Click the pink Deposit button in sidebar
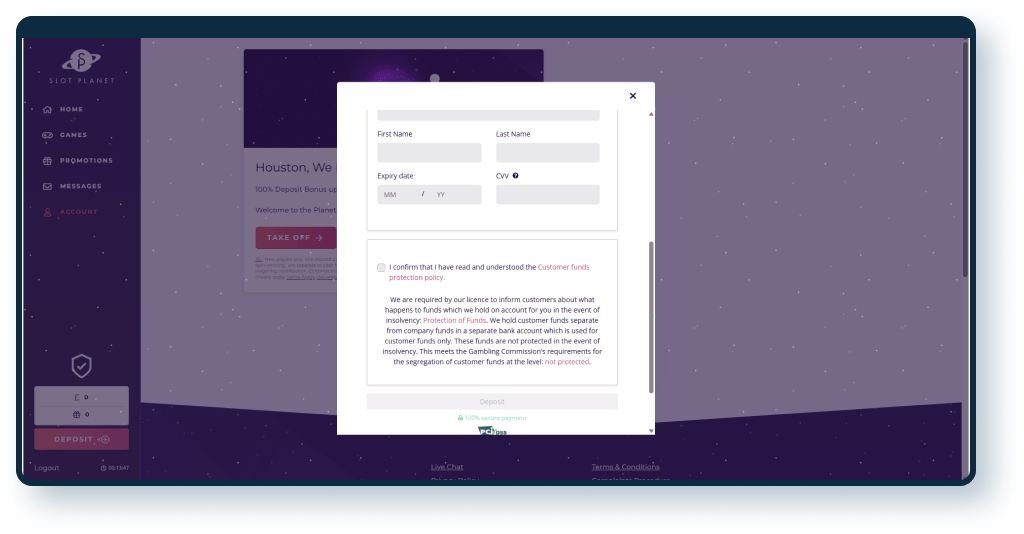The height and width of the screenshot is (534, 1024). pyautogui.click(x=81, y=439)
